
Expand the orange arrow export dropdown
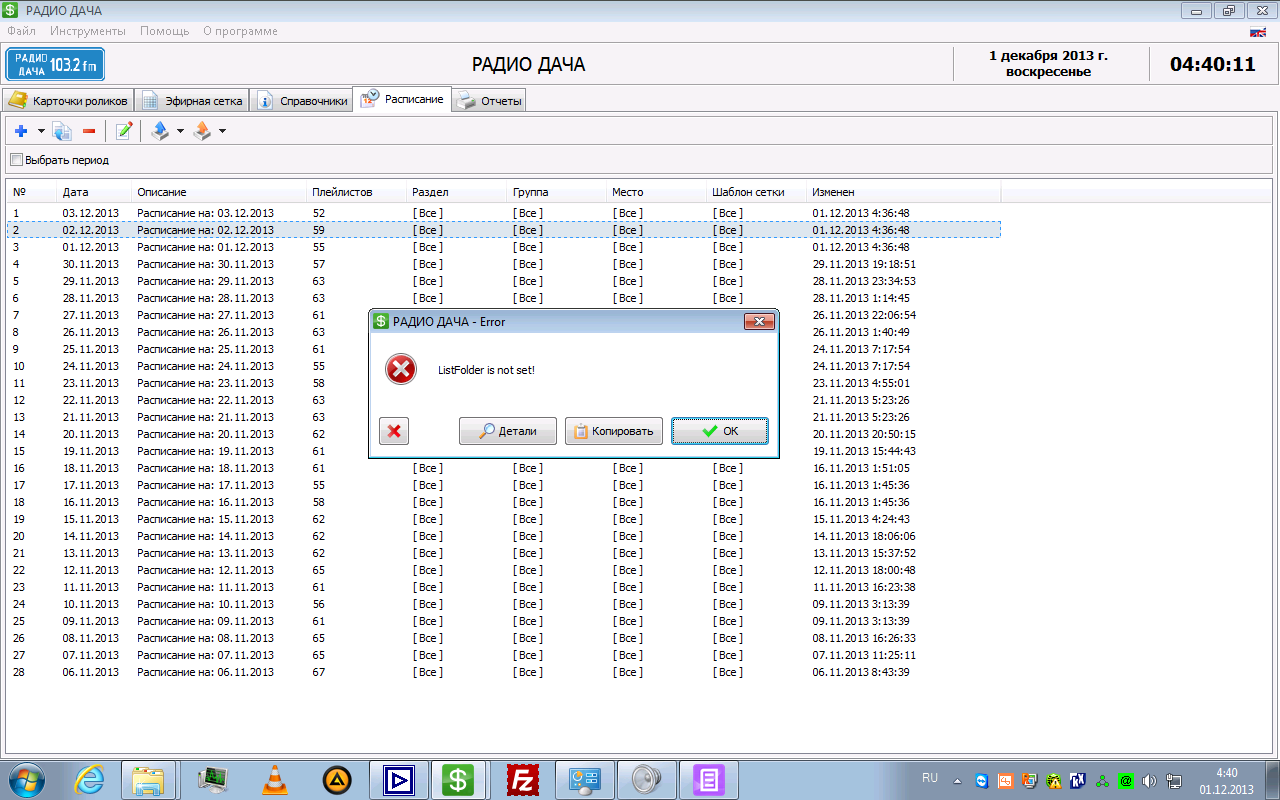[x=222, y=131]
